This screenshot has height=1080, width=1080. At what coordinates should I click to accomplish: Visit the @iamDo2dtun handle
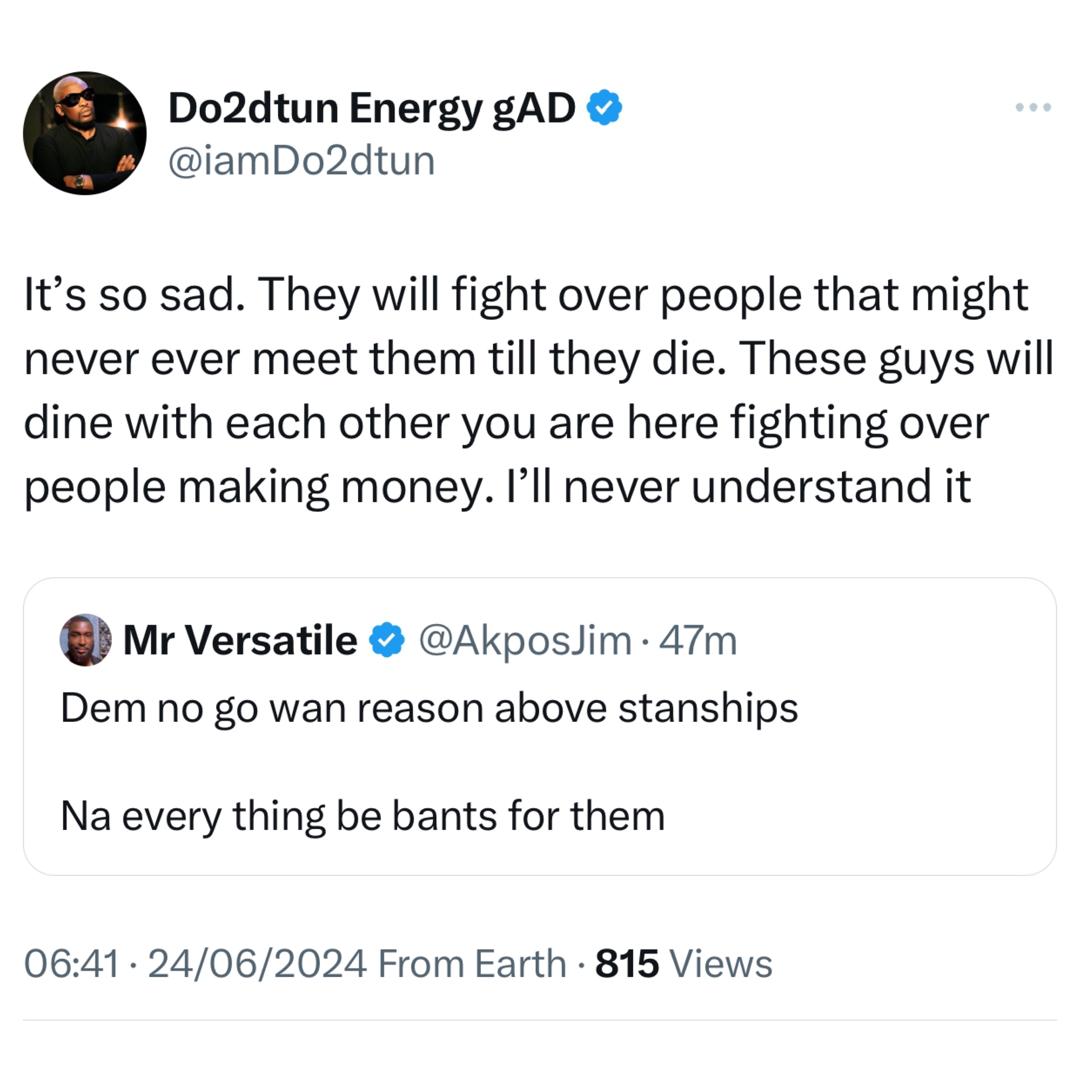point(301,159)
